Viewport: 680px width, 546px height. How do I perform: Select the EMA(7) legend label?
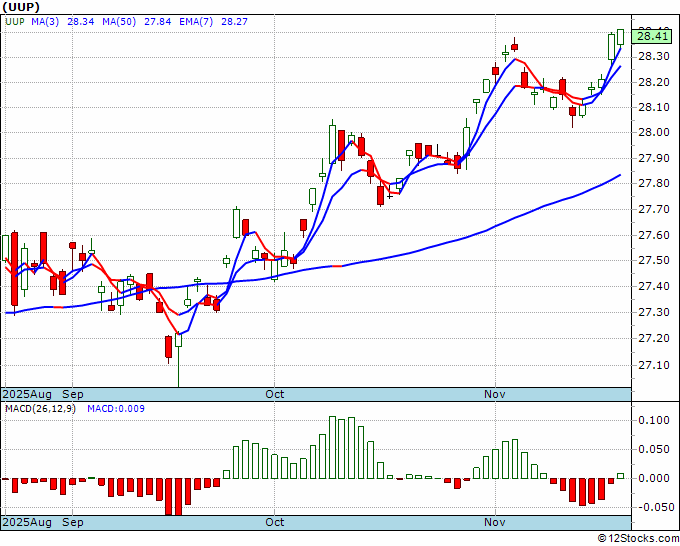[196, 22]
